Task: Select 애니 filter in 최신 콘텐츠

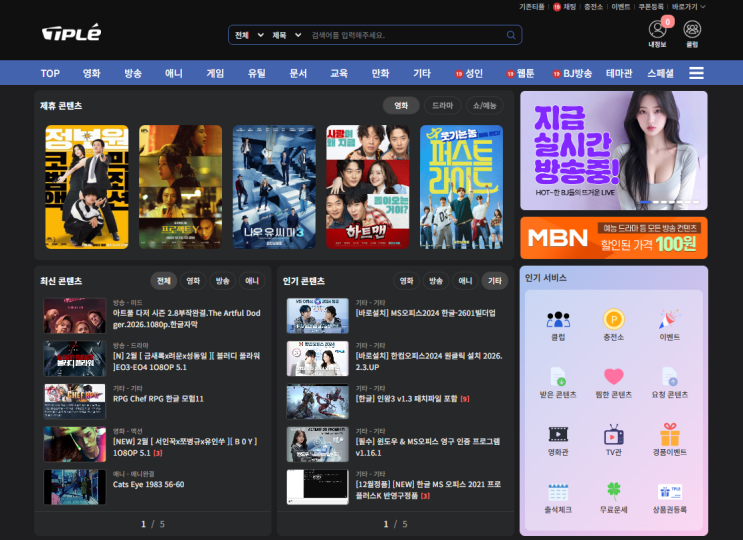Action: pyautogui.click(x=252, y=281)
